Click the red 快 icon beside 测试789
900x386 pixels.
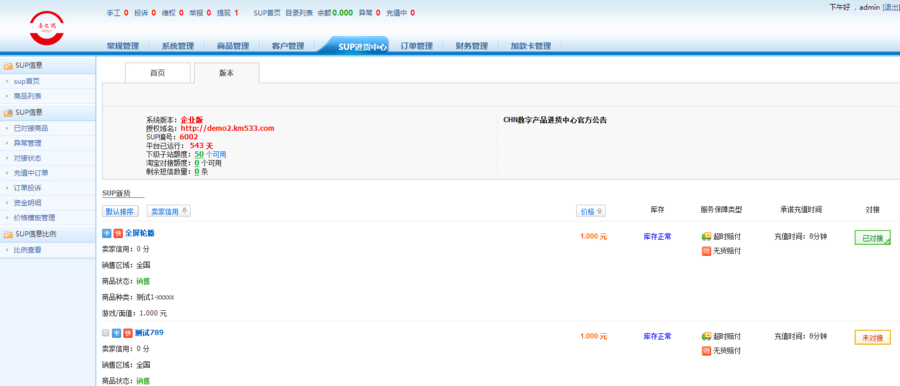coord(127,333)
